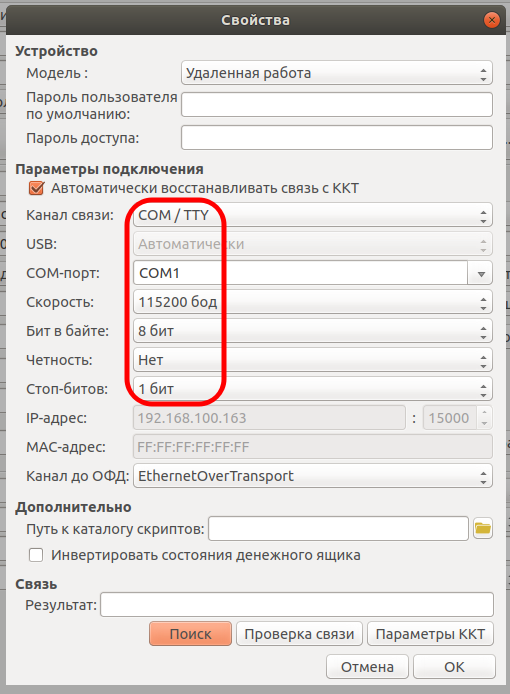Open Канал до ОФД EthernetOverTransport dropdown

313,476
